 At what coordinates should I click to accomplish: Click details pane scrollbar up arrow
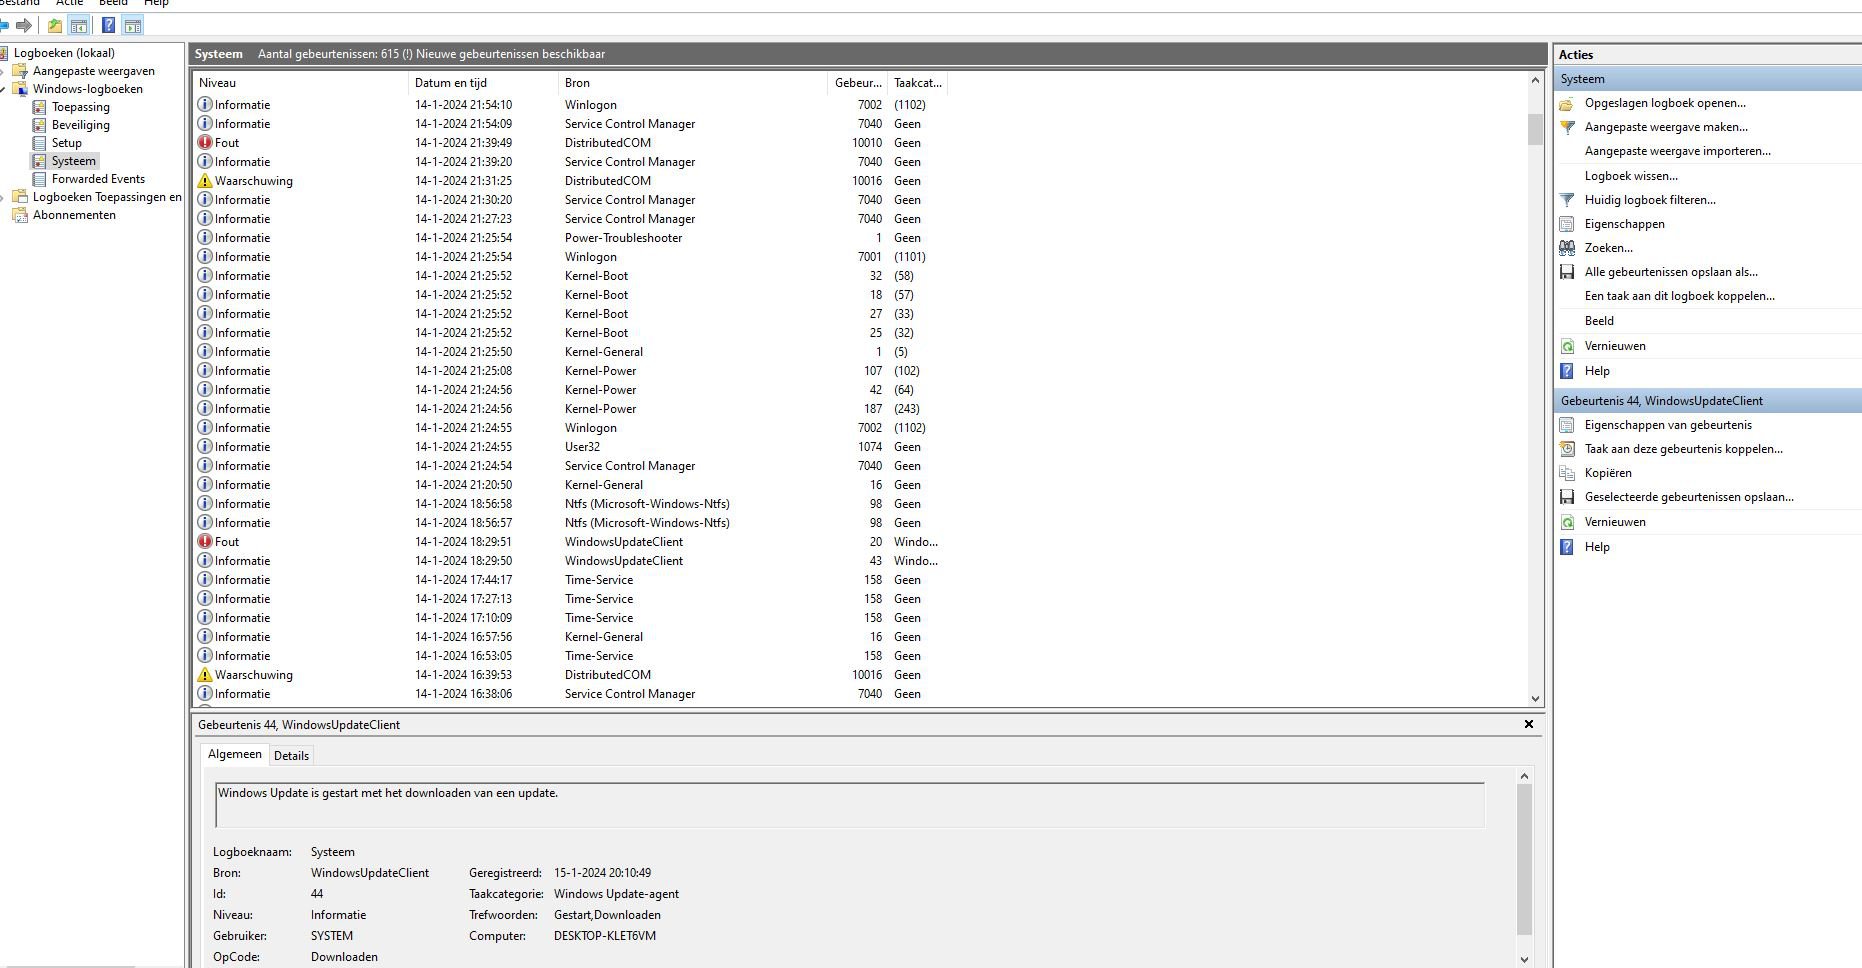pyautogui.click(x=1524, y=776)
